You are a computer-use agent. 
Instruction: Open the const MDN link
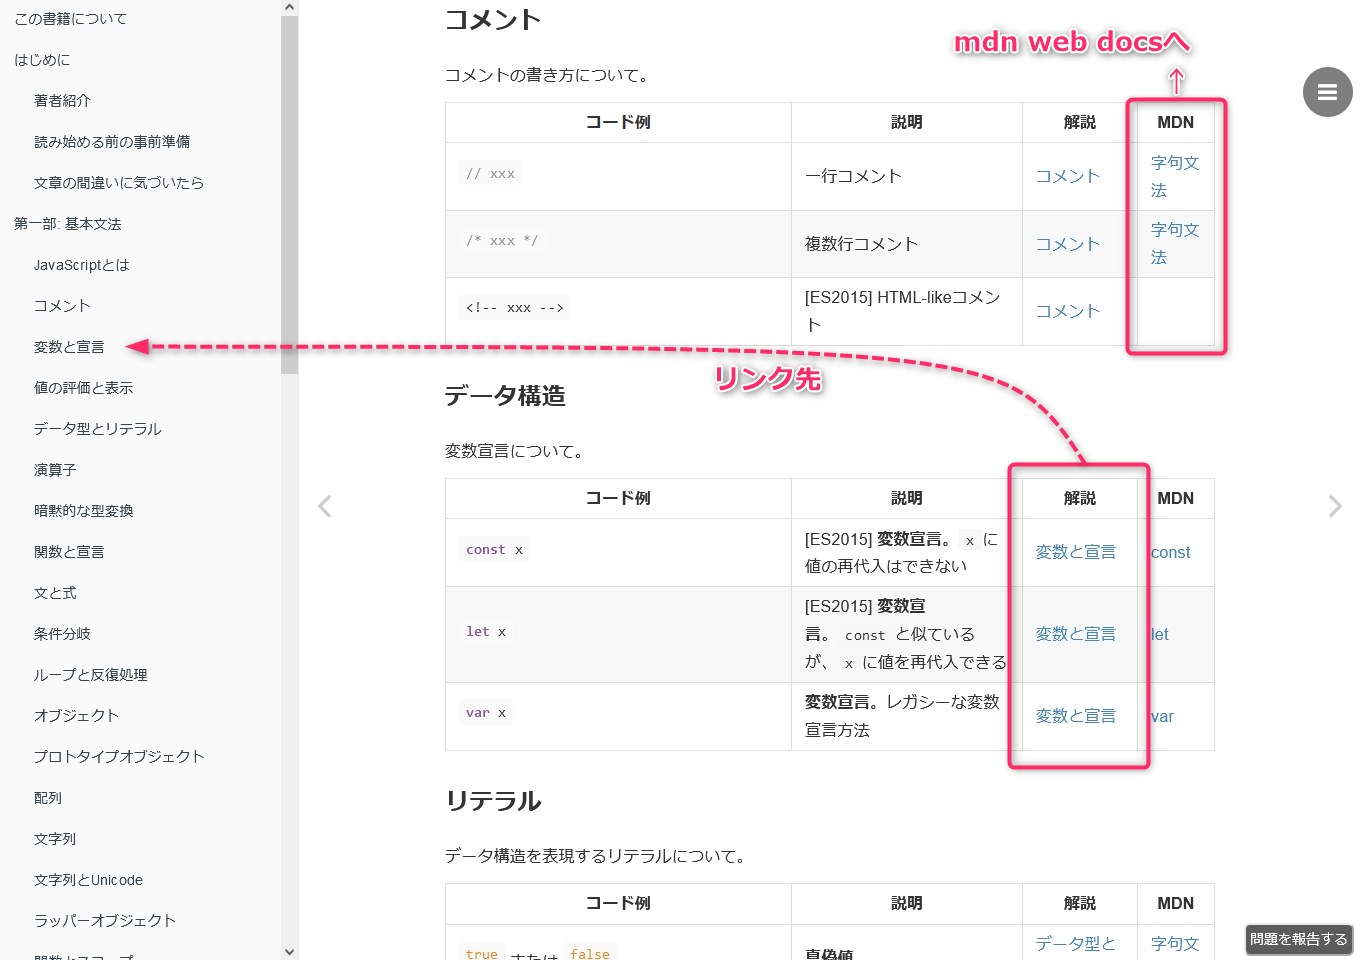pyautogui.click(x=1170, y=552)
